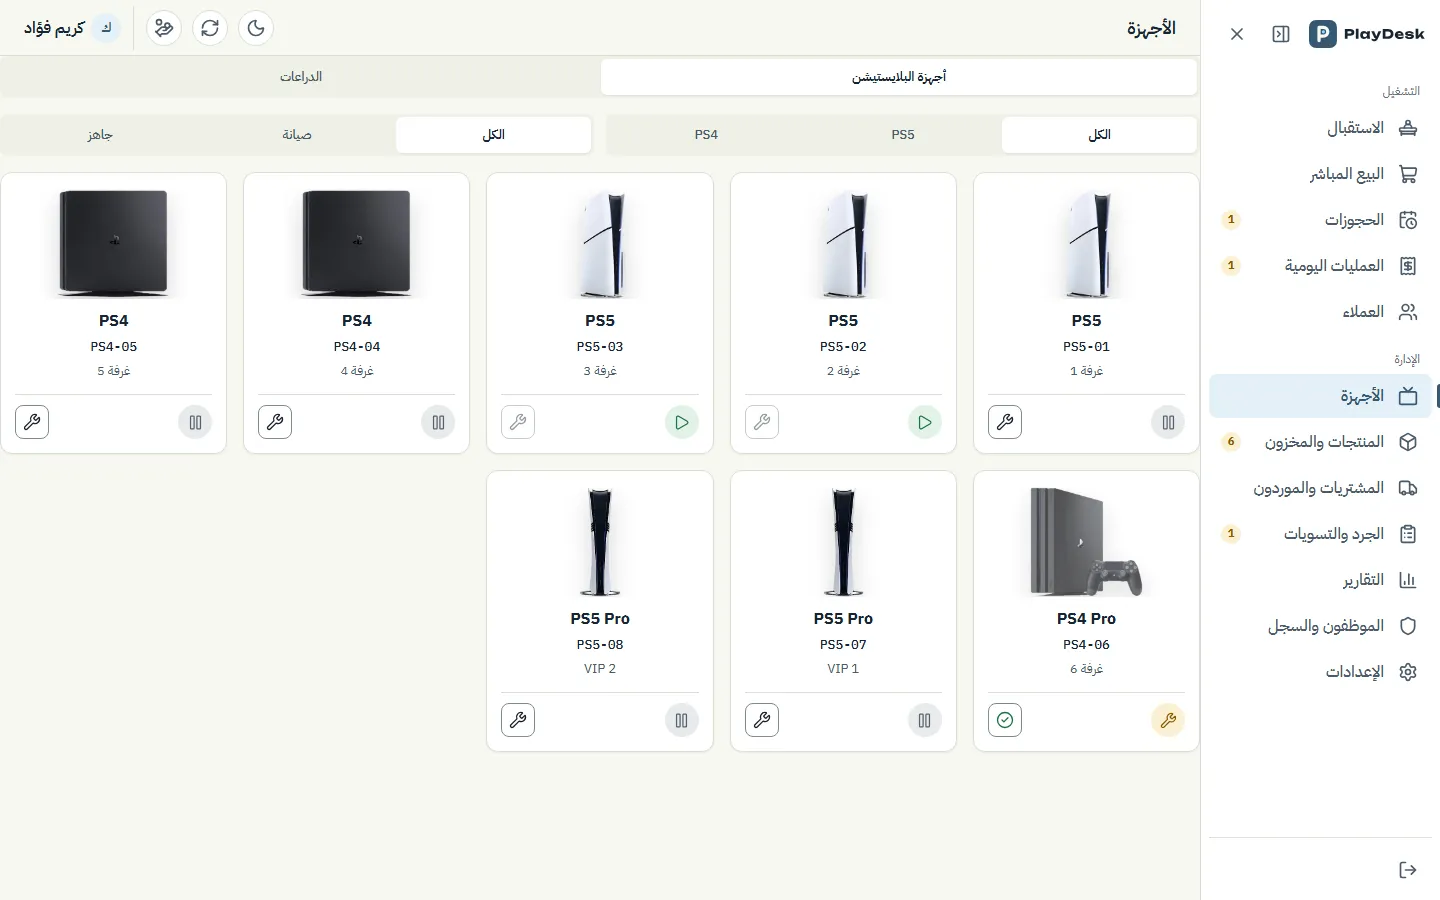Filter consoles by PS4 type
This screenshot has width=1440, height=900.
click(x=706, y=135)
